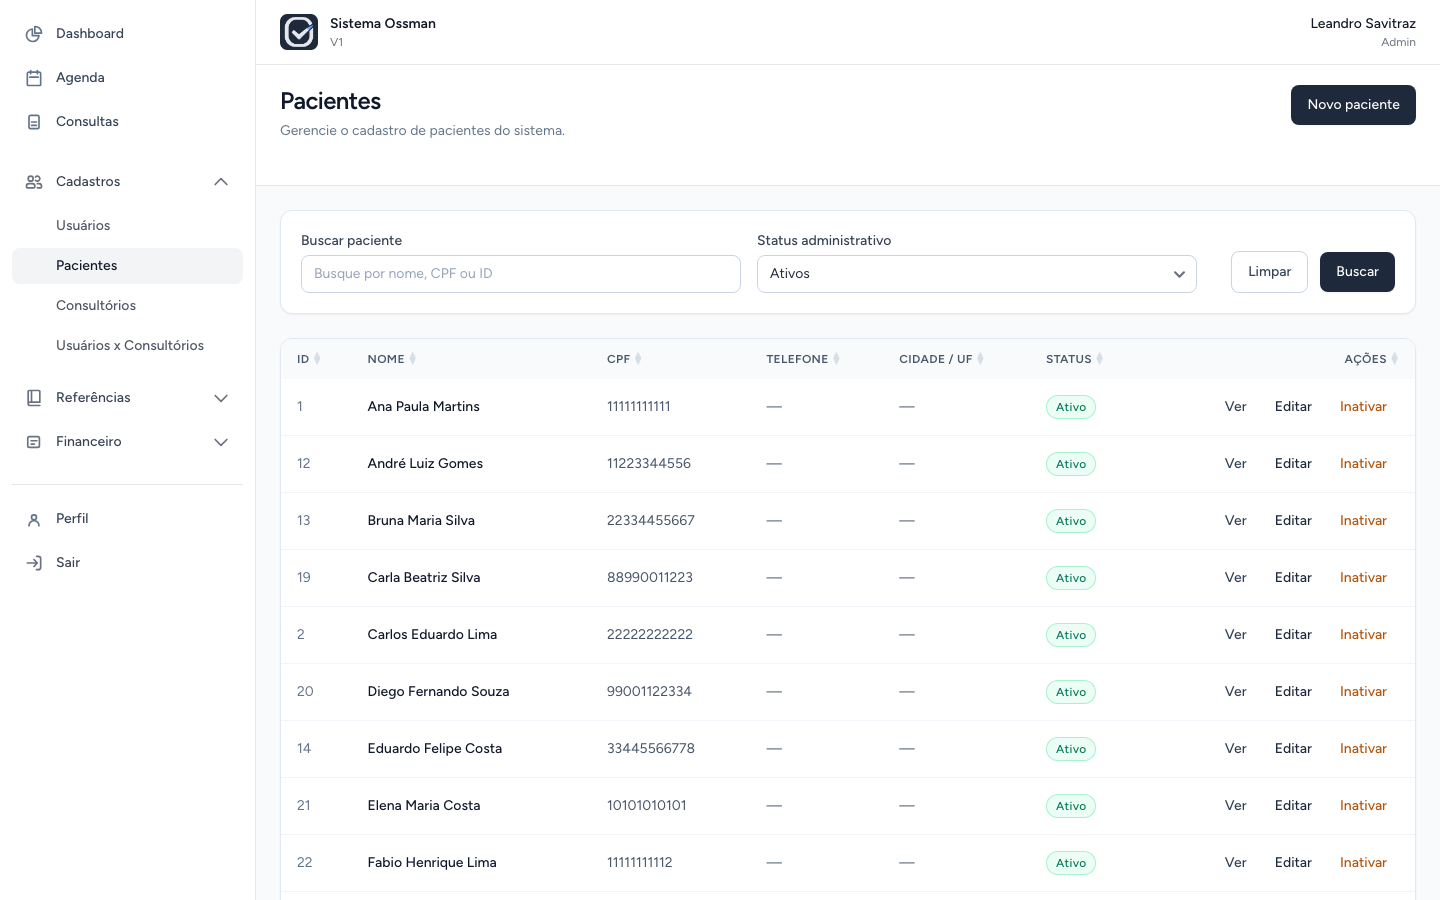Click the Consultas document icon

pos(34,122)
